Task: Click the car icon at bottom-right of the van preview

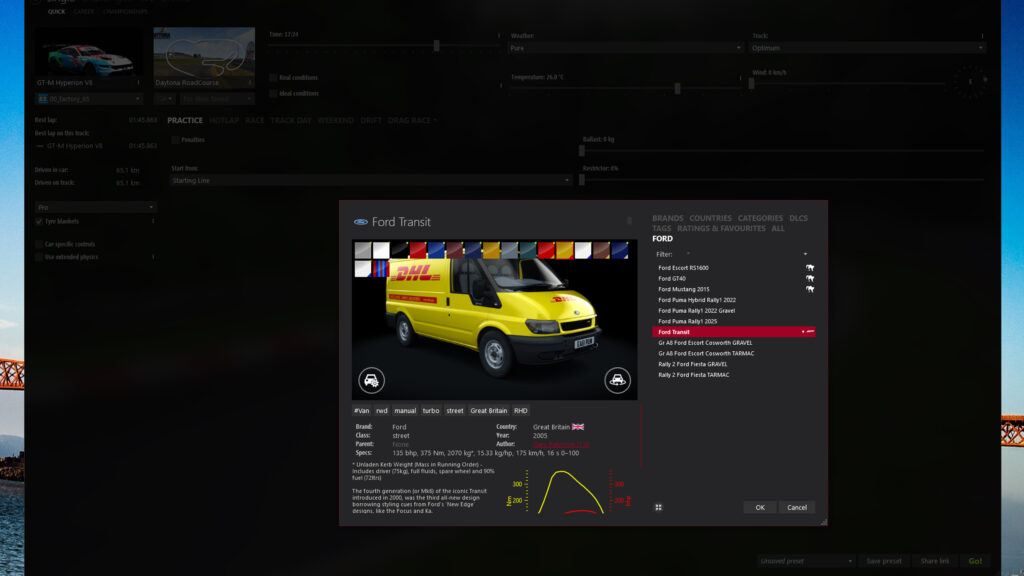Action: click(x=617, y=380)
